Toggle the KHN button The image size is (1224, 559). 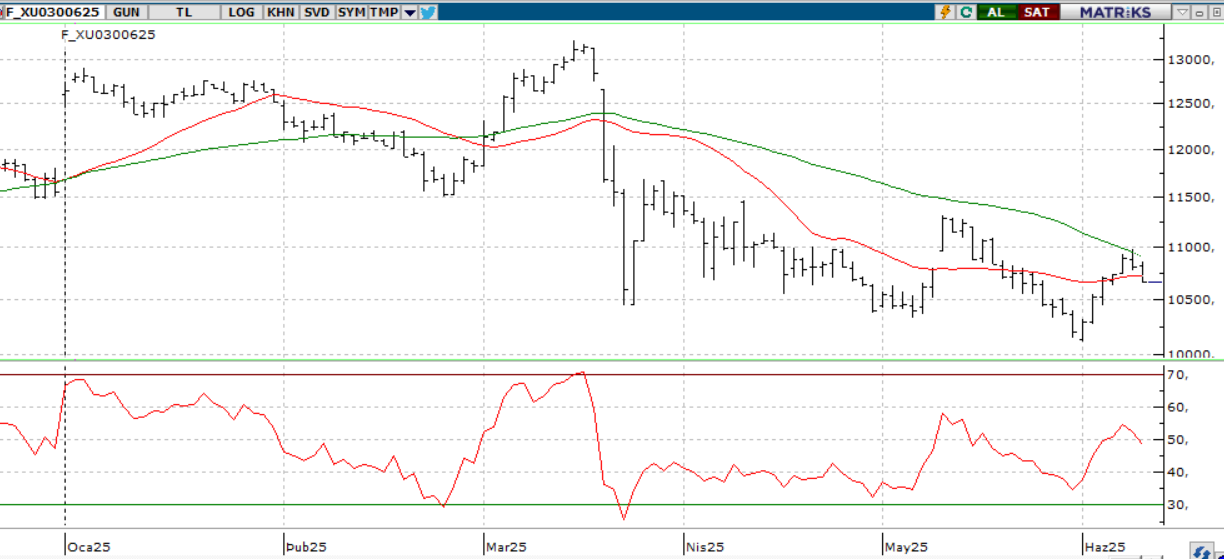pyautogui.click(x=281, y=12)
